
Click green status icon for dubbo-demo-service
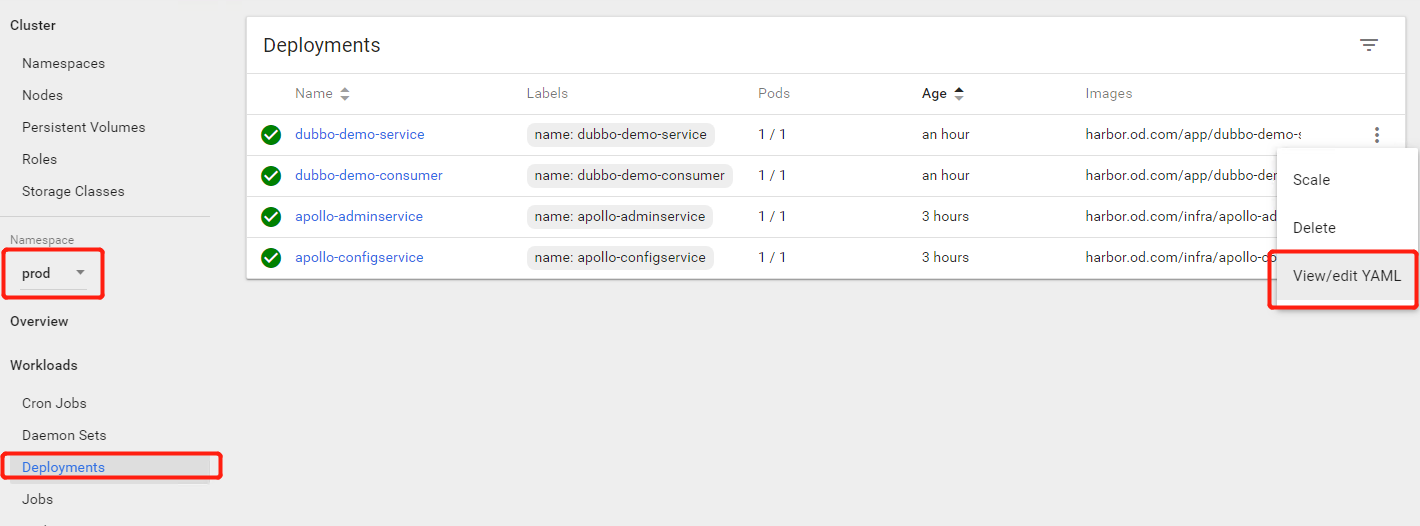tap(271, 135)
